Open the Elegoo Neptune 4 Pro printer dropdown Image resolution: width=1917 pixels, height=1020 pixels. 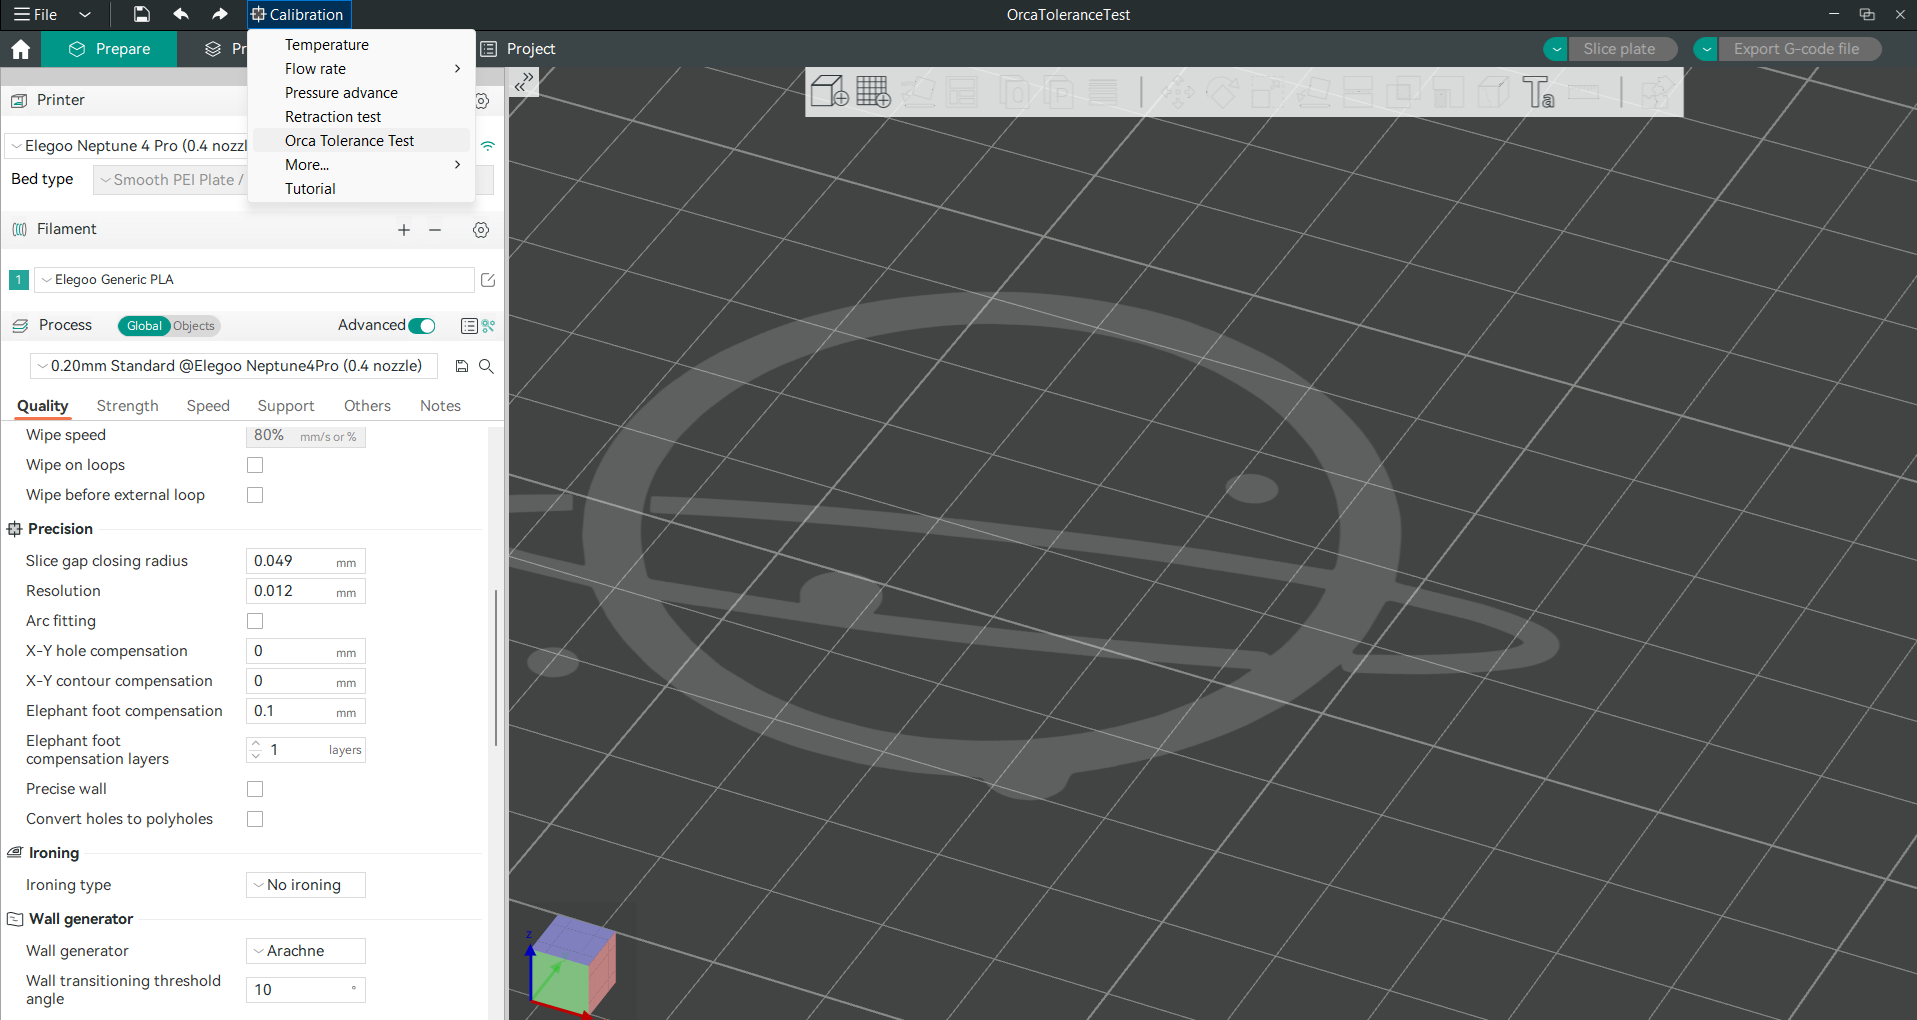point(128,146)
